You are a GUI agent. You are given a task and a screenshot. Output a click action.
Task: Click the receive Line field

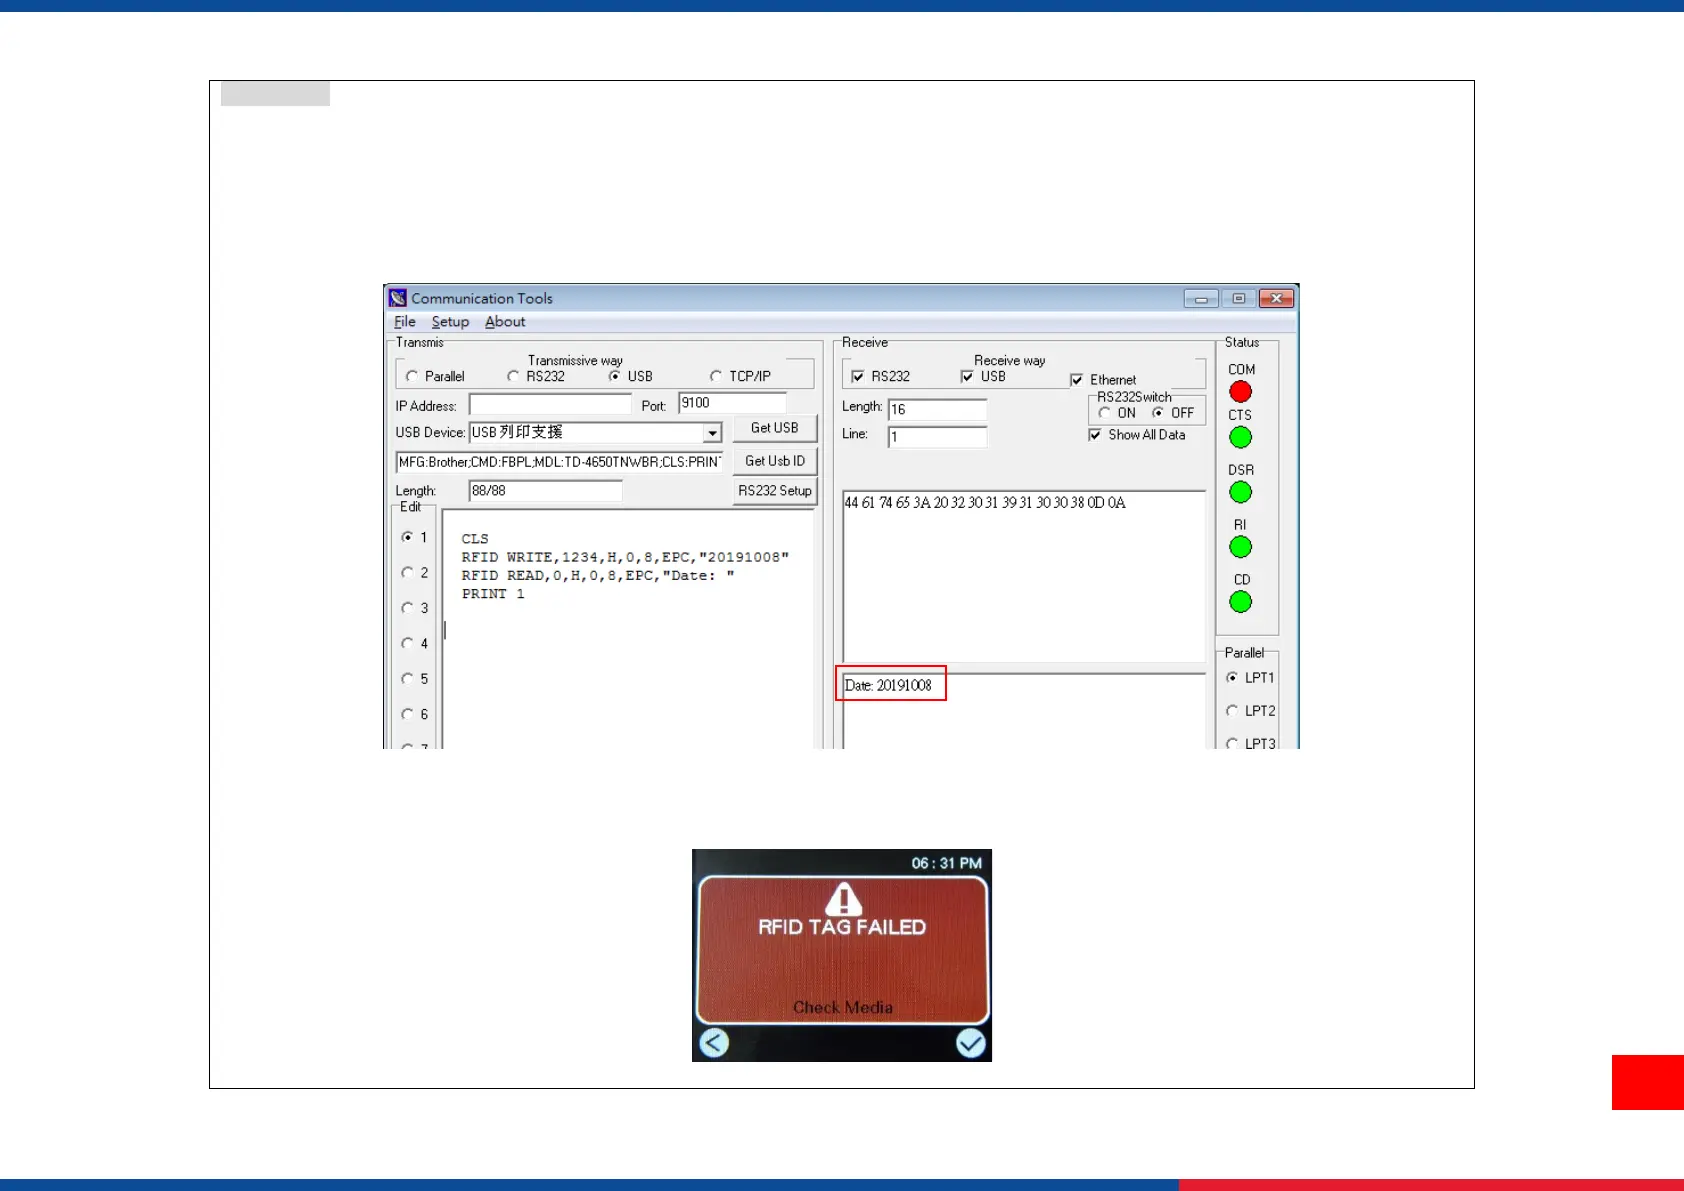(x=938, y=437)
